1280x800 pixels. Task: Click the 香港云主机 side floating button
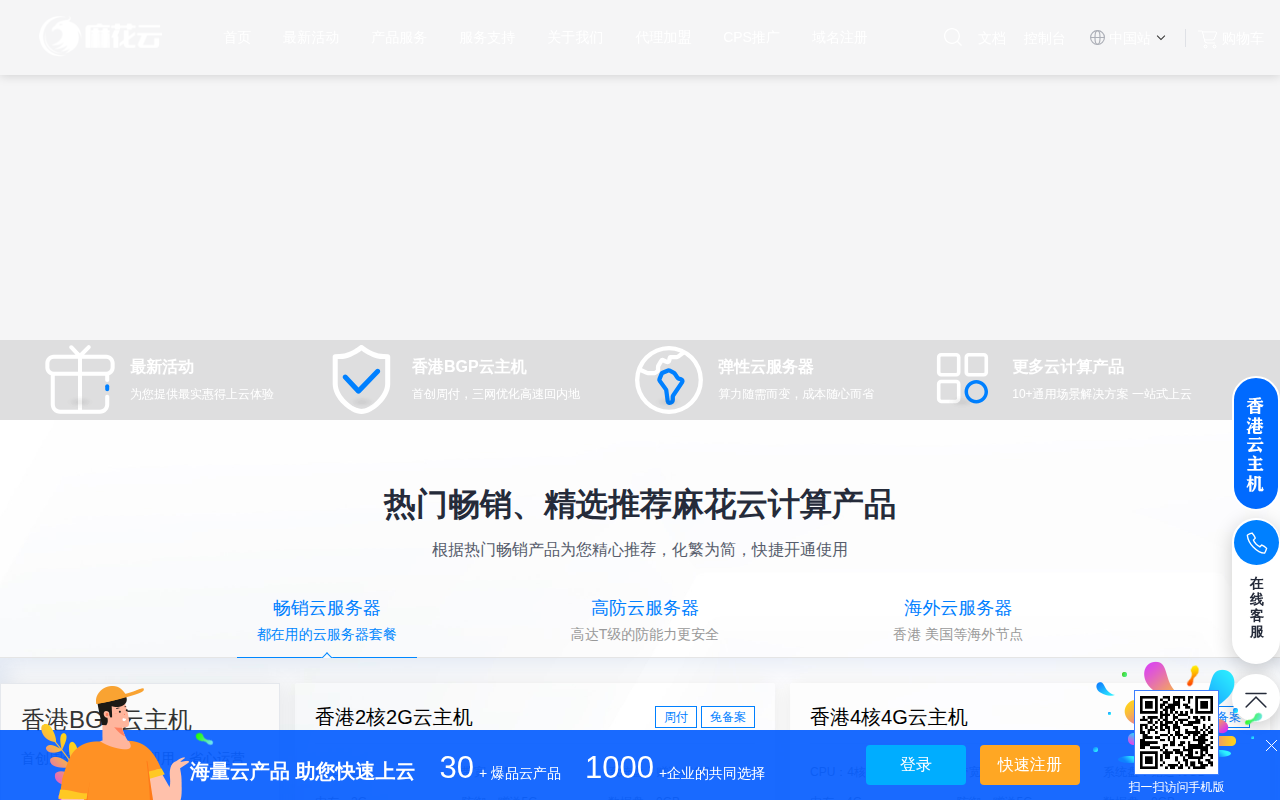click(1256, 444)
